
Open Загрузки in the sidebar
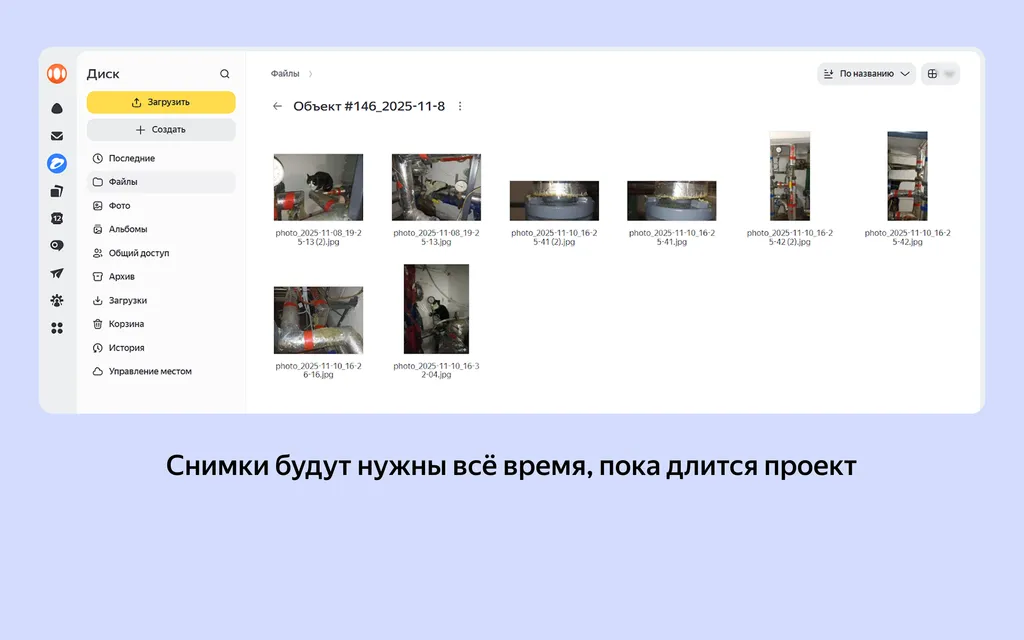[x=161, y=300]
